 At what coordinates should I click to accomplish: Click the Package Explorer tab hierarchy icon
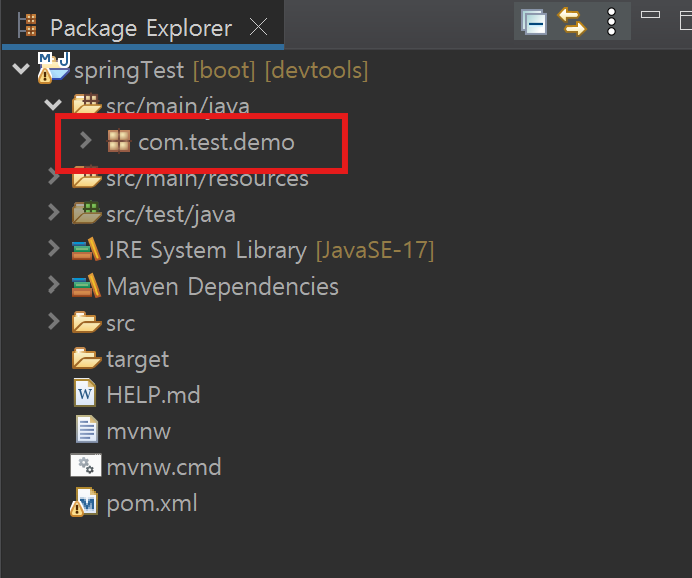tap(27, 25)
